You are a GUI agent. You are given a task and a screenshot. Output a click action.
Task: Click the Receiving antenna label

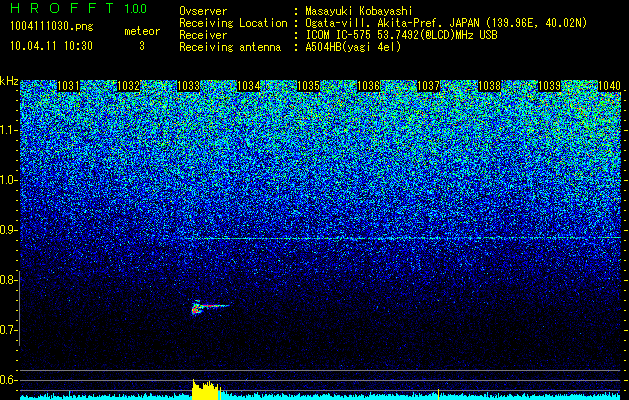pyautogui.click(x=230, y=47)
